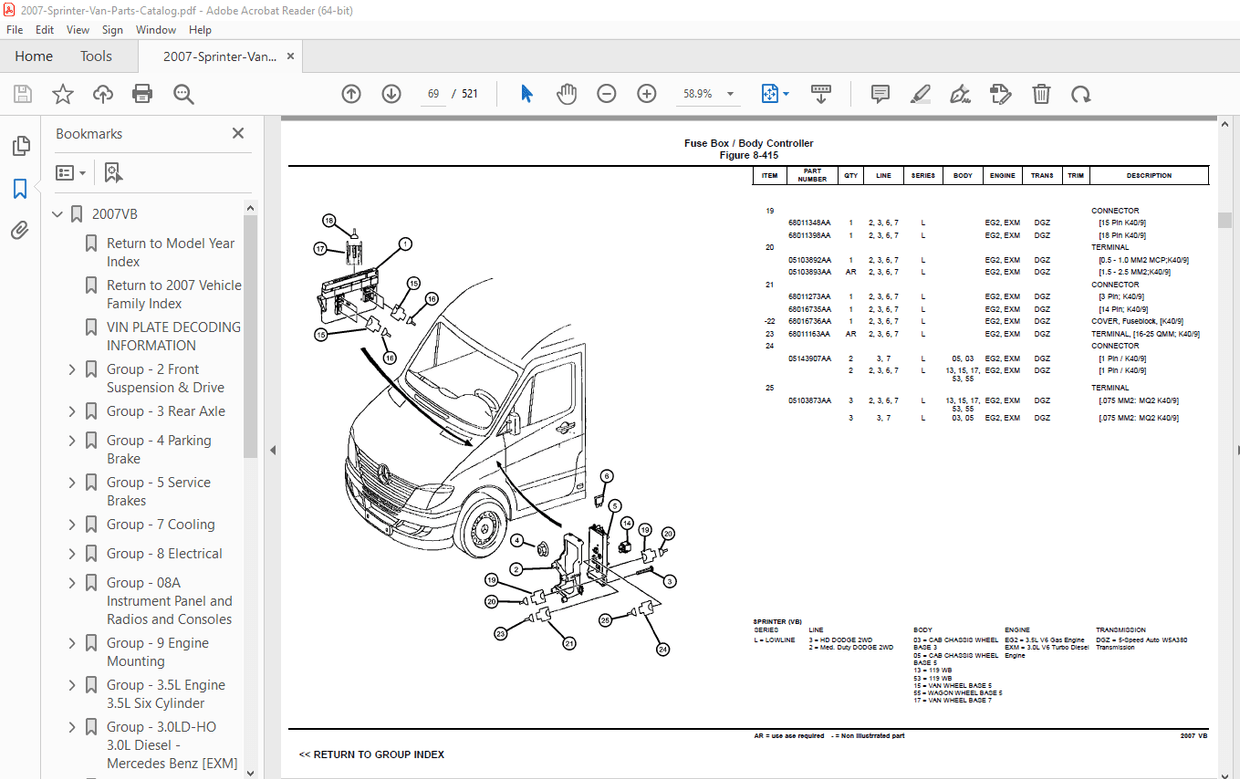Open the zoom percentage dropdown
Image resolution: width=1240 pixels, height=779 pixels.
(x=730, y=93)
